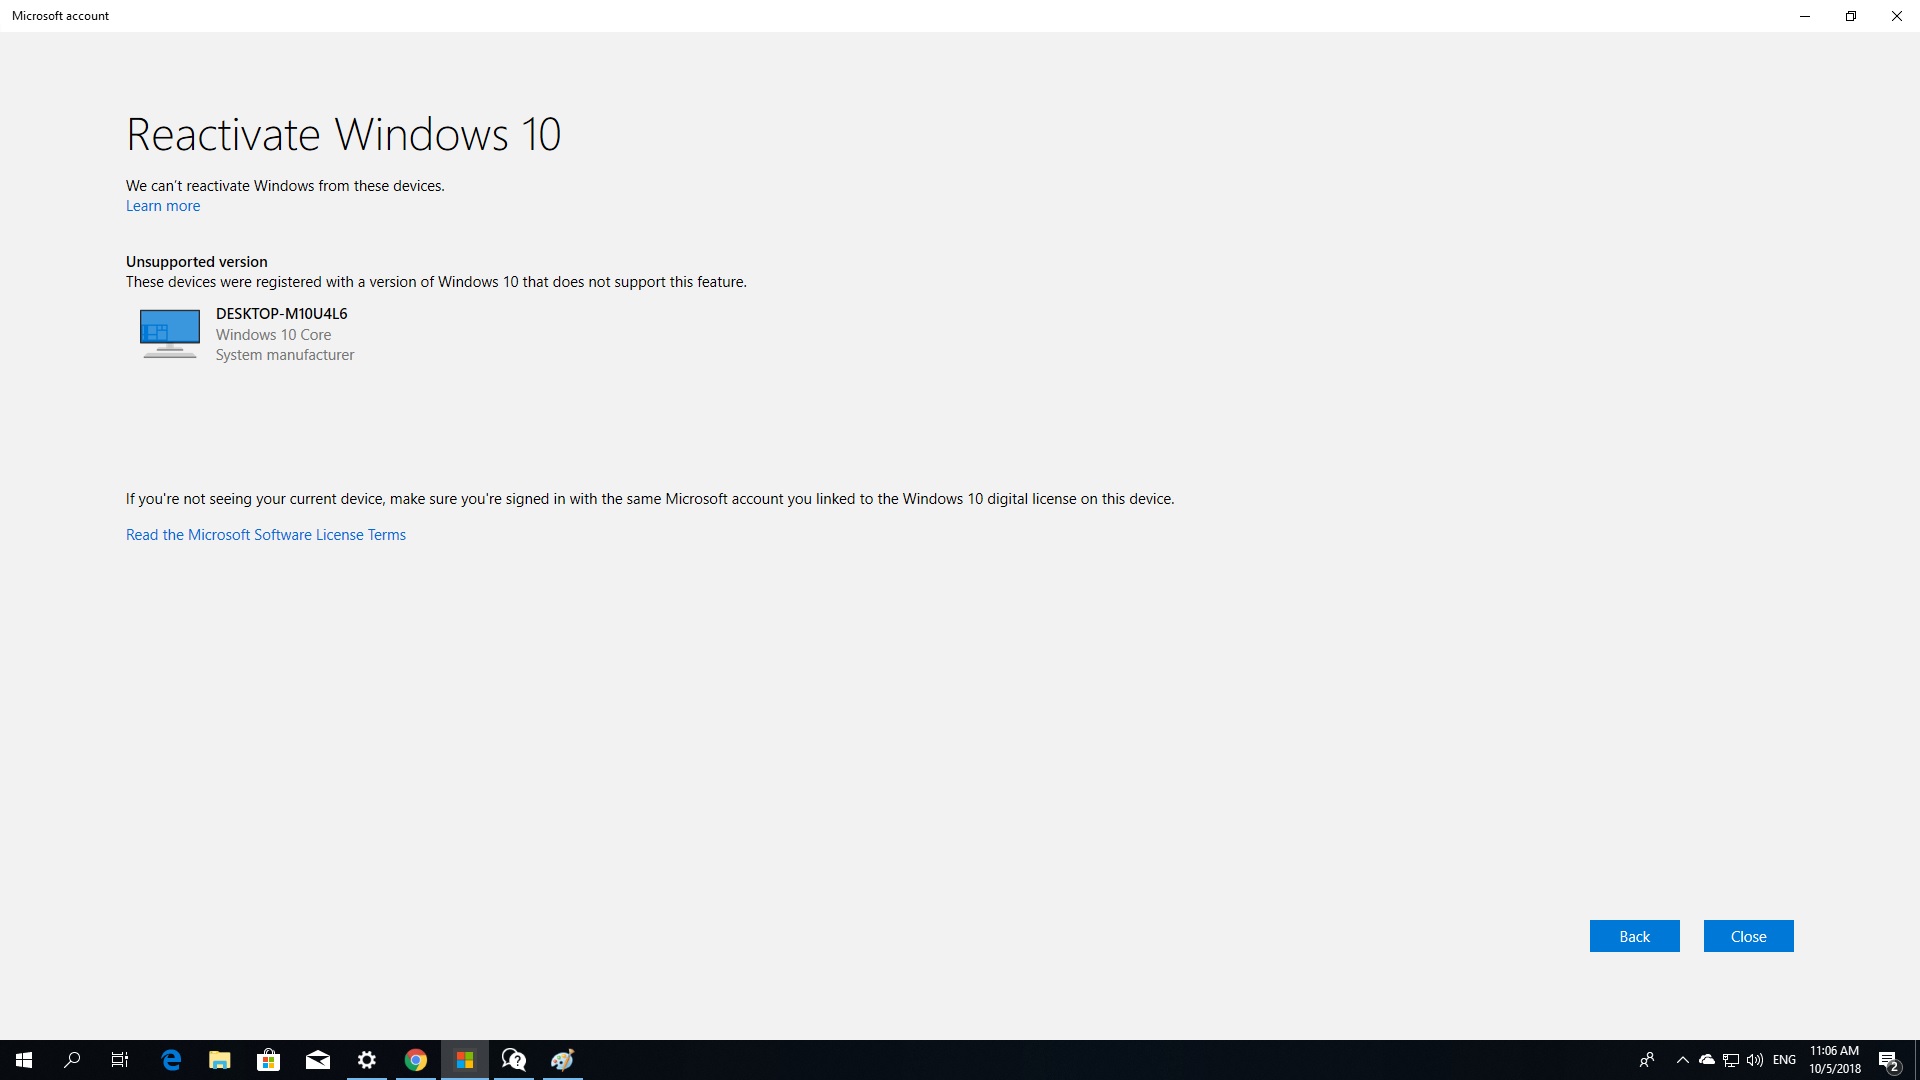Click the Microsoft account taskbar icon
Viewport: 1920px width, 1080px height.
coord(465,1060)
